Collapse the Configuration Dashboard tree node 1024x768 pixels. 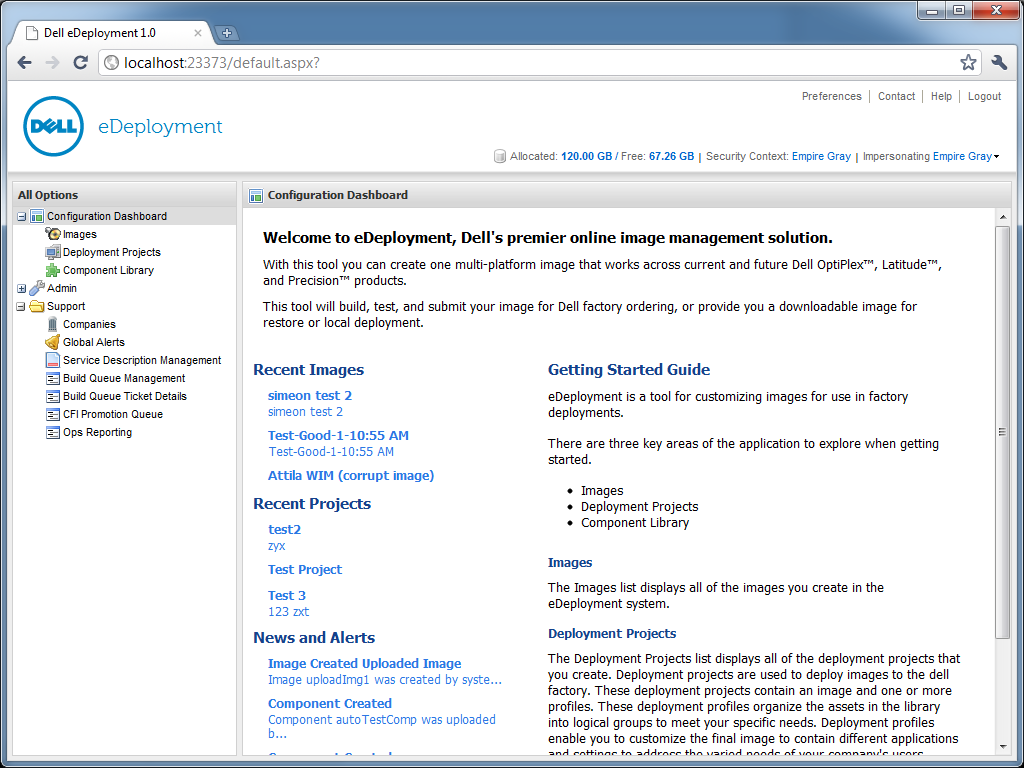(x=22, y=216)
